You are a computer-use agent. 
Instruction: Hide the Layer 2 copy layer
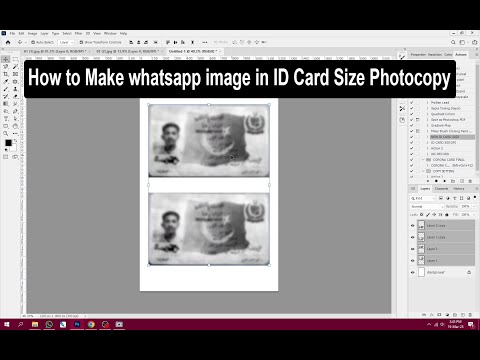413,226
